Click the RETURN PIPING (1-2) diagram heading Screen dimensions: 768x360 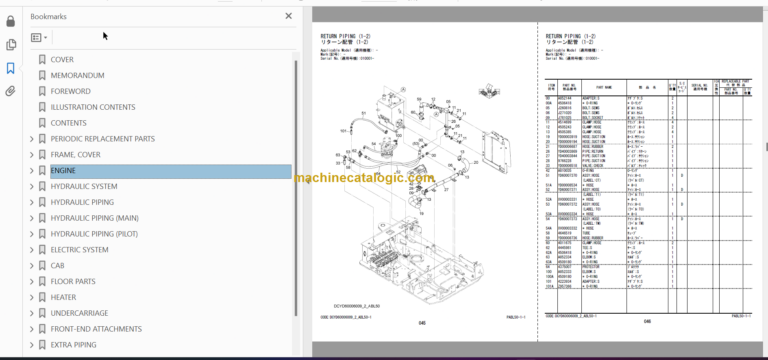[x=345, y=36]
